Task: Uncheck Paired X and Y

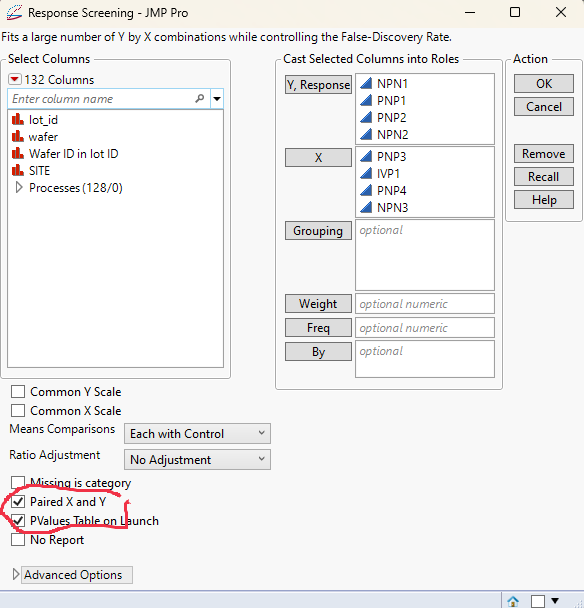Action: click(18, 502)
